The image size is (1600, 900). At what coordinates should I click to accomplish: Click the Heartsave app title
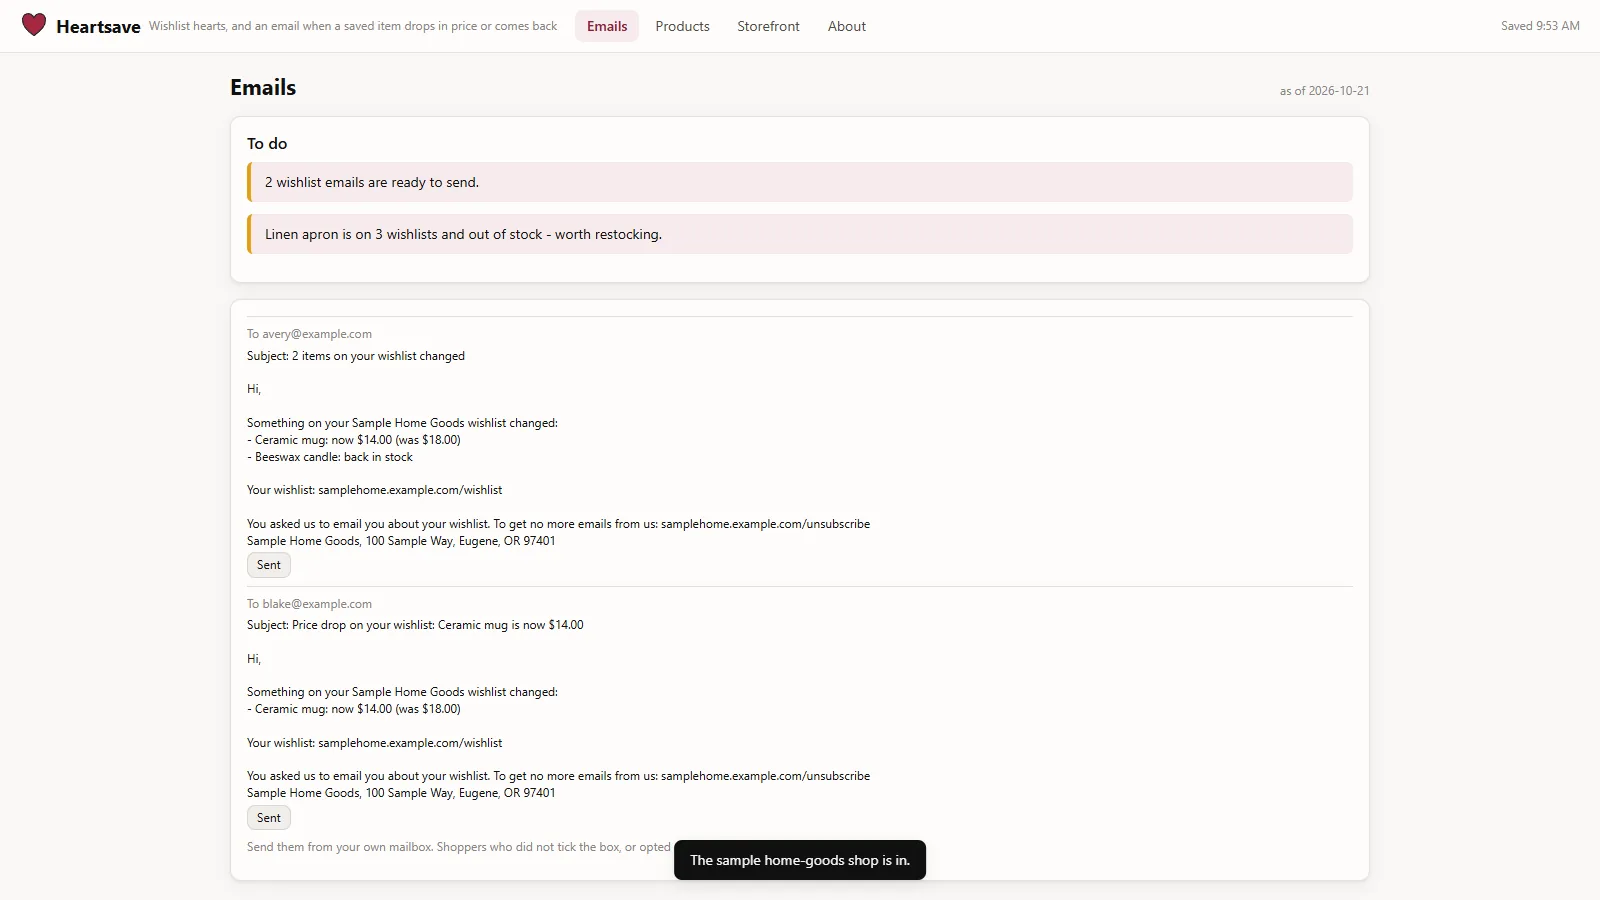click(98, 27)
